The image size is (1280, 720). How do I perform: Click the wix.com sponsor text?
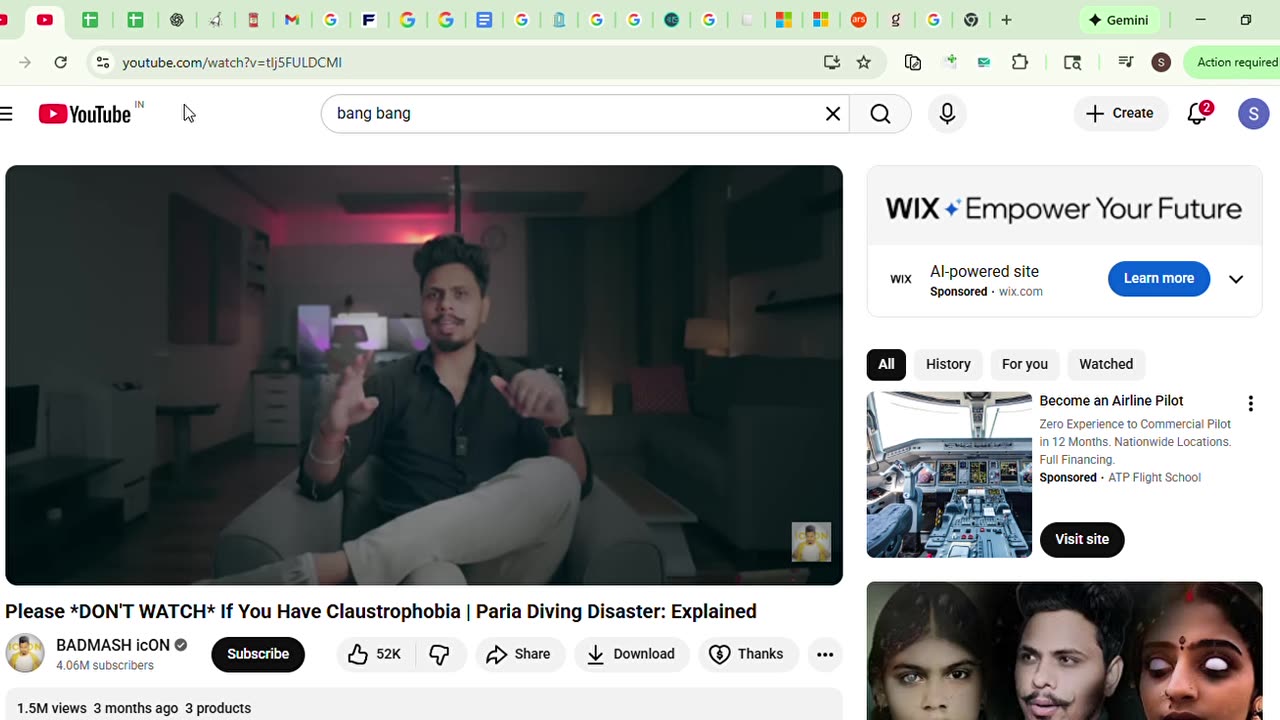pyautogui.click(x=1021, y=292)
